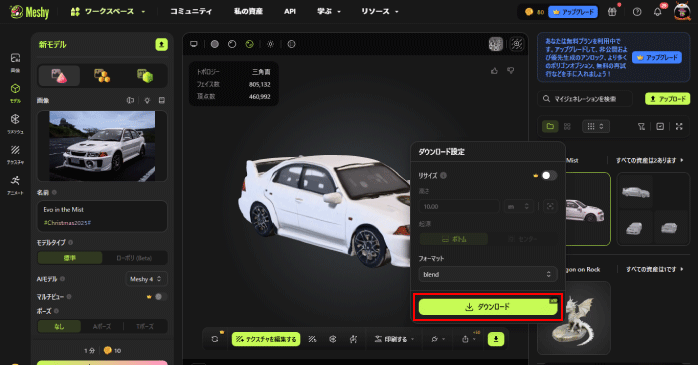Click the uploaded white car reference image

pos(102,146)
